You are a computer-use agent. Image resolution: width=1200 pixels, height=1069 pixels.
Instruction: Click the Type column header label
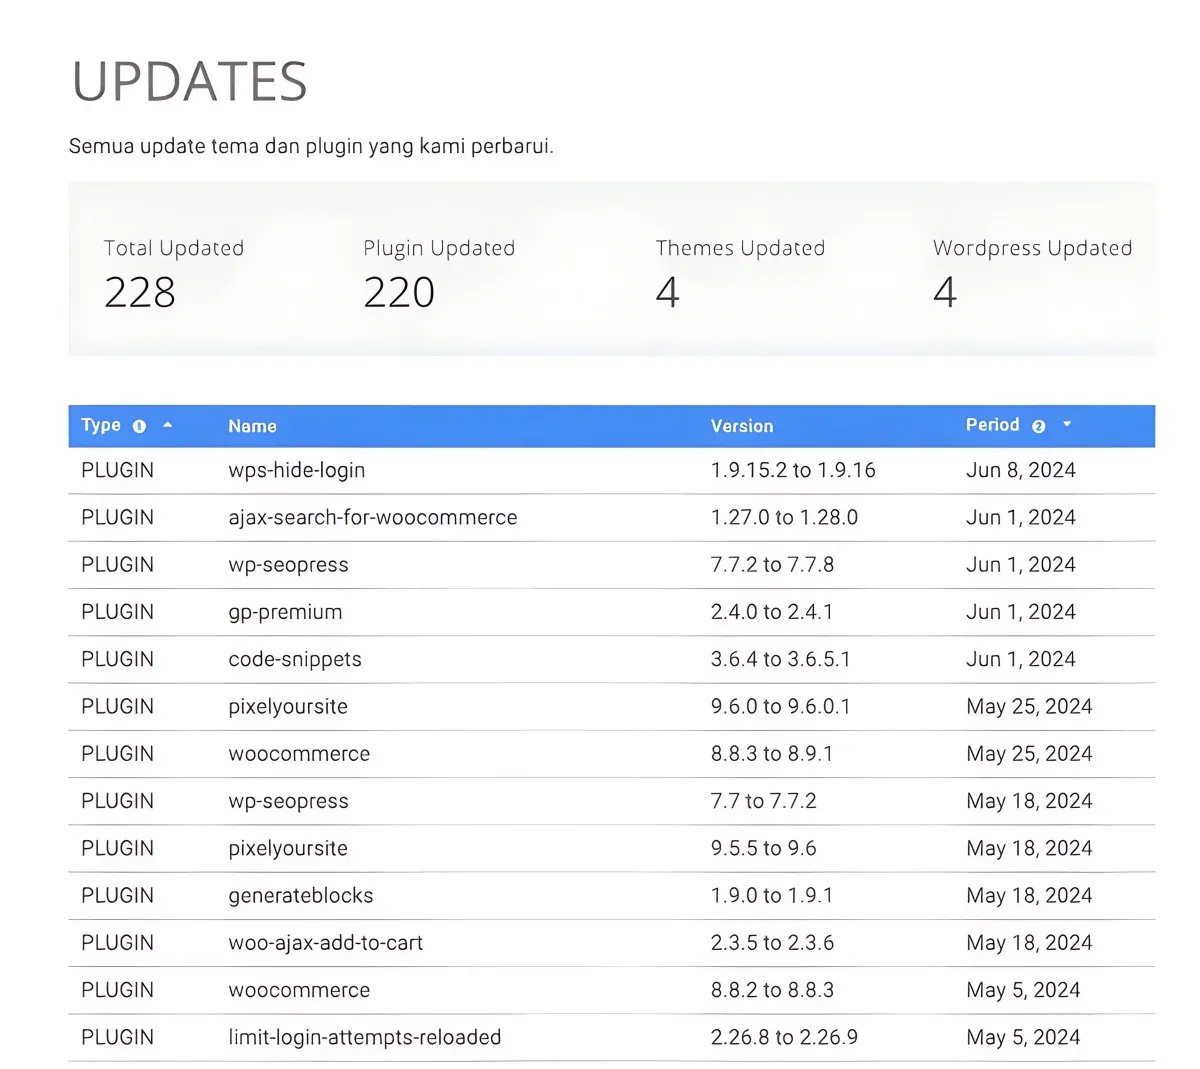tap(101, 425)
